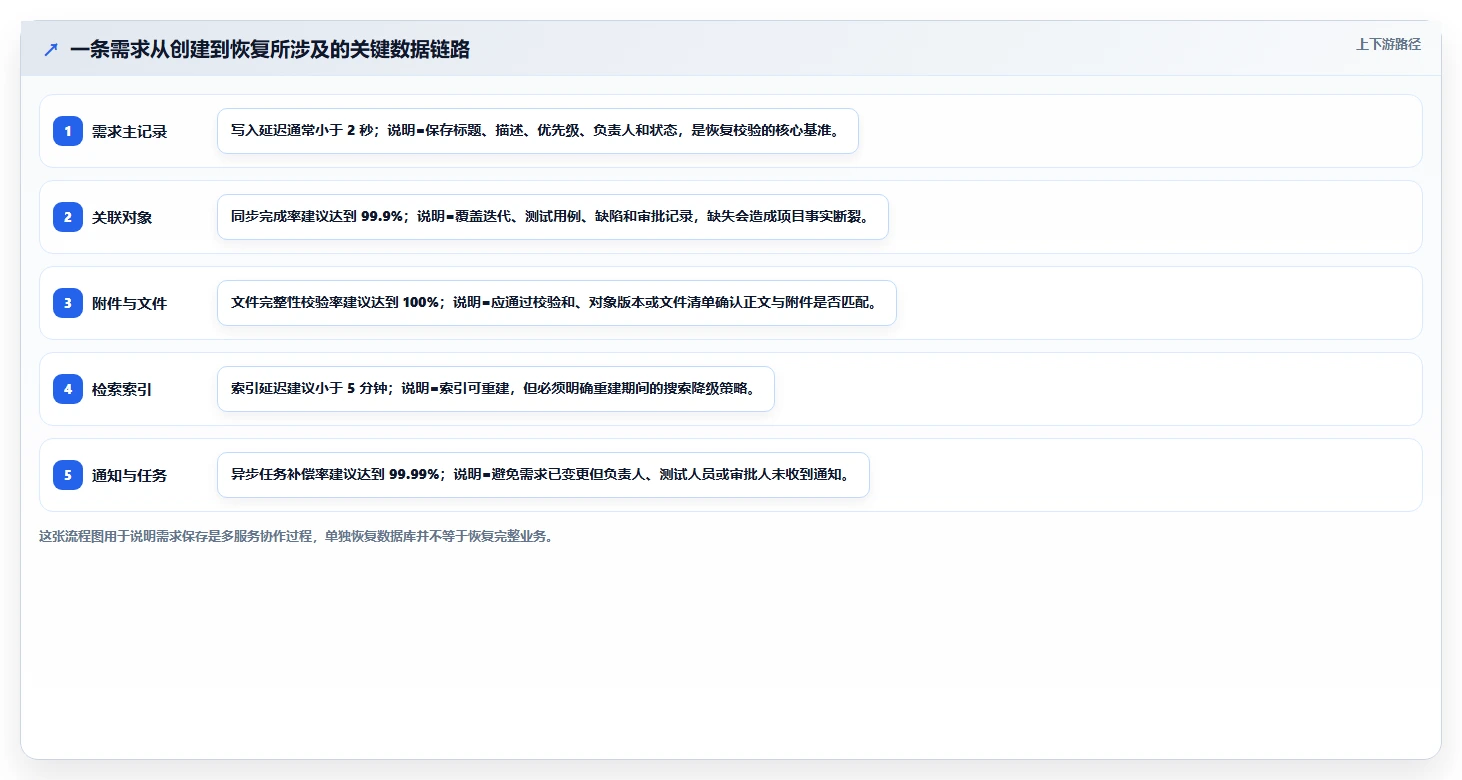The height and width of the screenshot is (780, 1462).
Task: Click the description box about 写入延迟通常小于 2 秒
Action: (x=538, y=131)
